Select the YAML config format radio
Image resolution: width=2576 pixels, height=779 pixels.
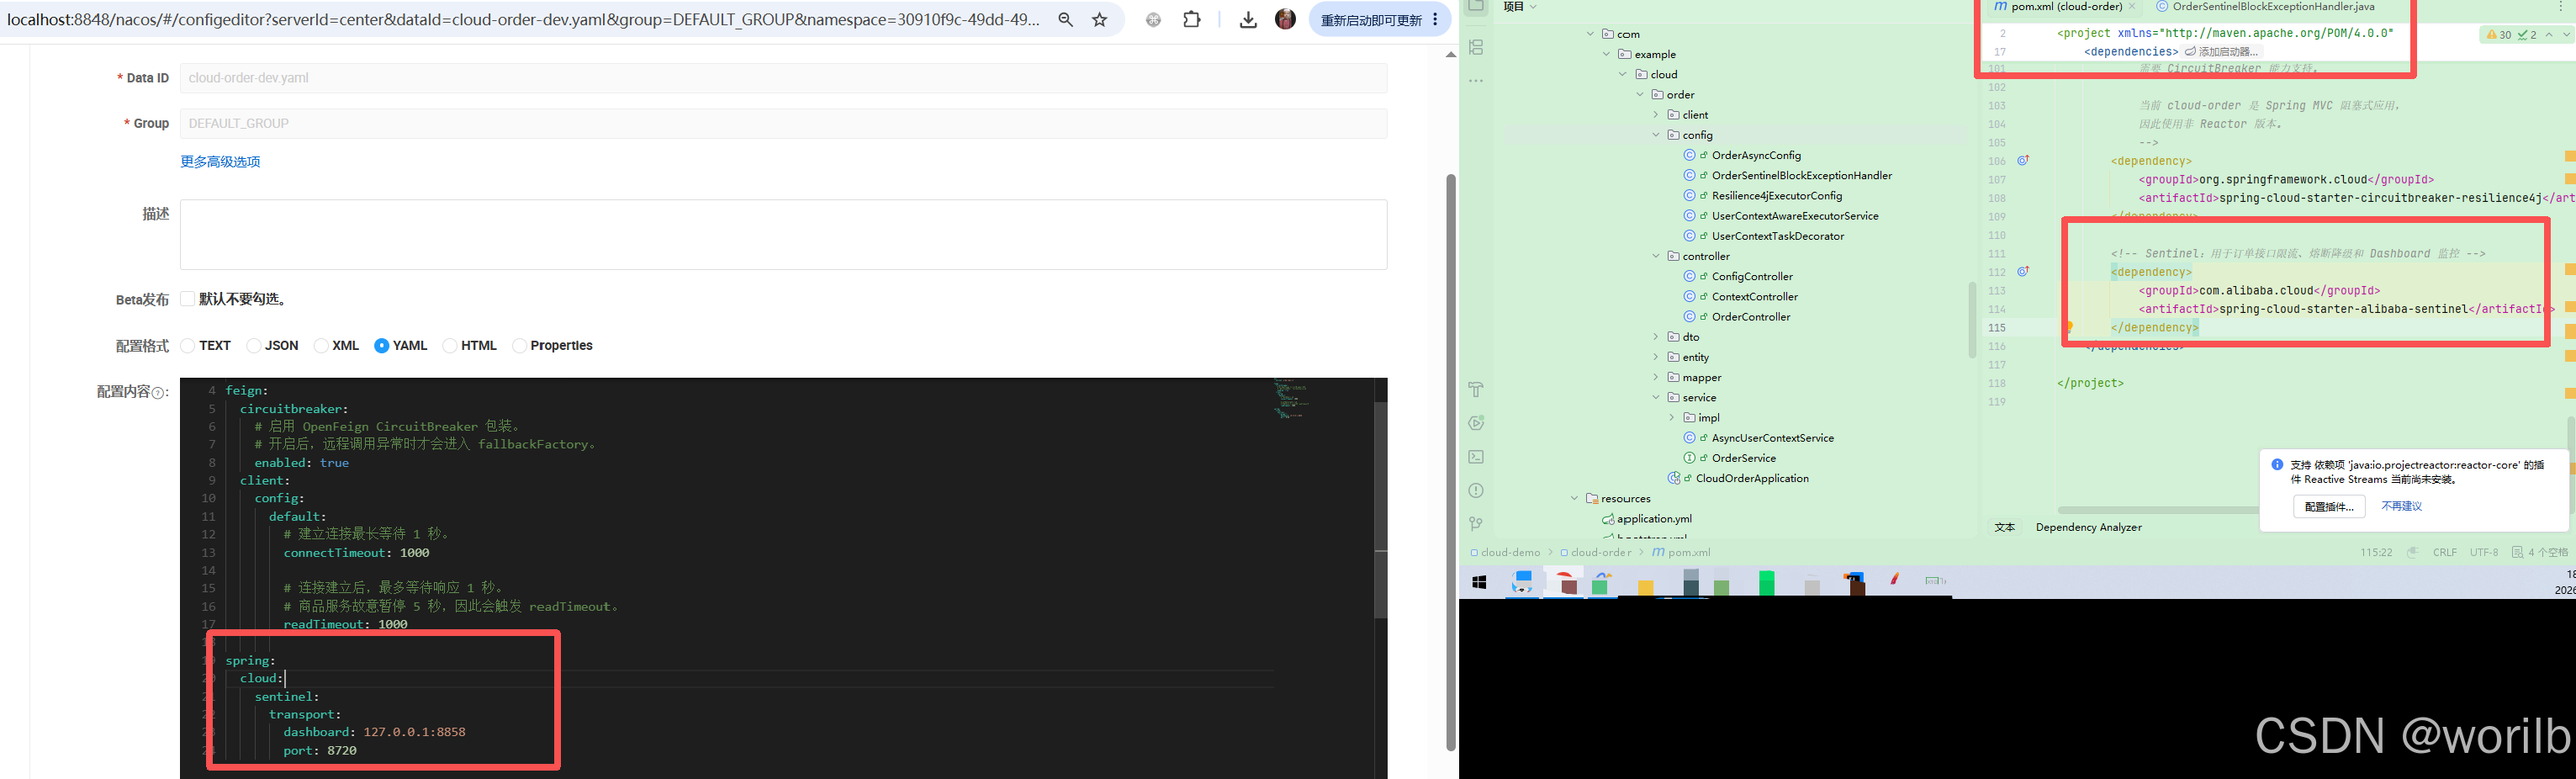381,346
